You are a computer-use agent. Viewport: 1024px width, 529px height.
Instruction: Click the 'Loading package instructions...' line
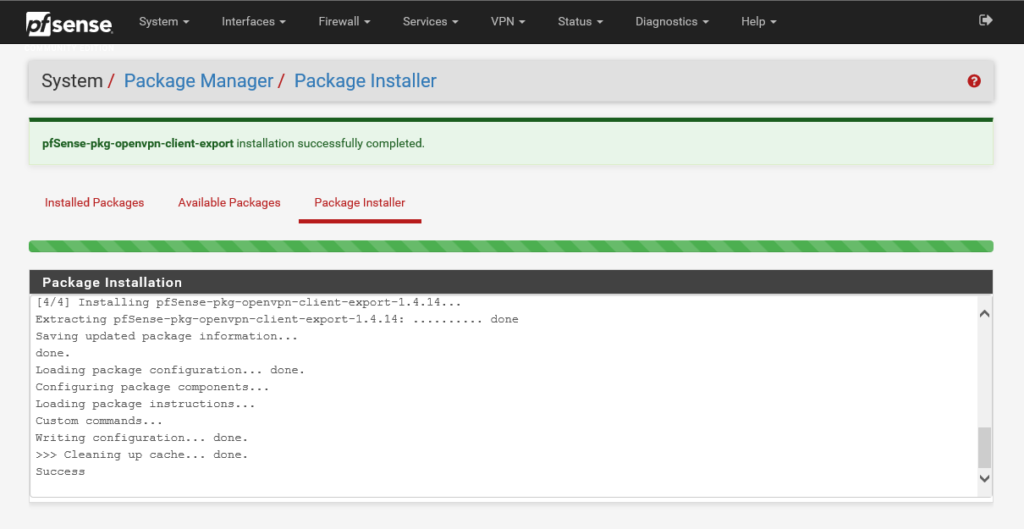[145, 404]
